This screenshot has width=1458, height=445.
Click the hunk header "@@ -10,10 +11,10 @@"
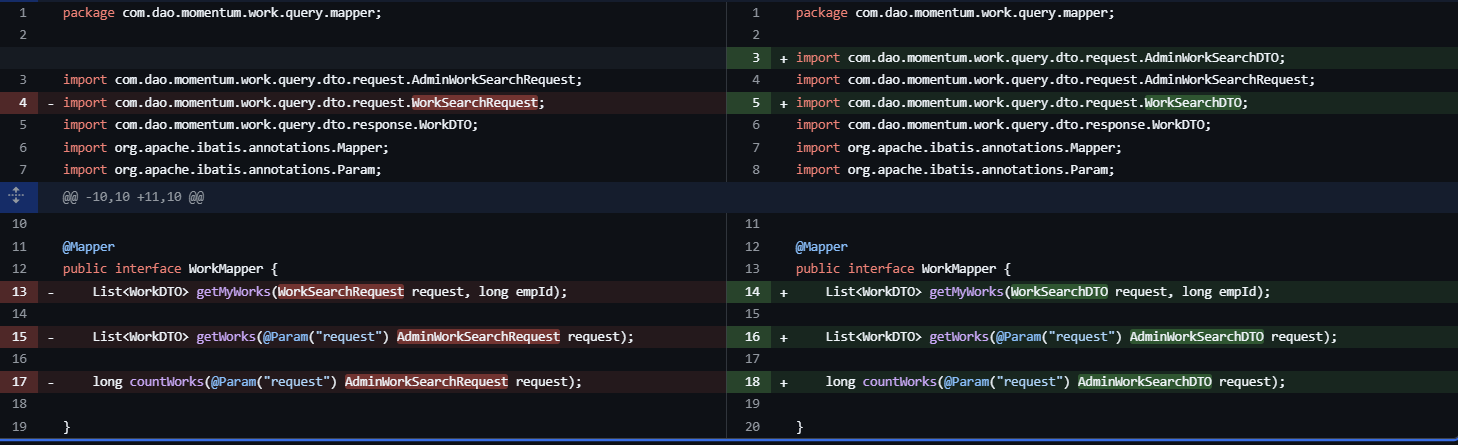coord(134,198)
